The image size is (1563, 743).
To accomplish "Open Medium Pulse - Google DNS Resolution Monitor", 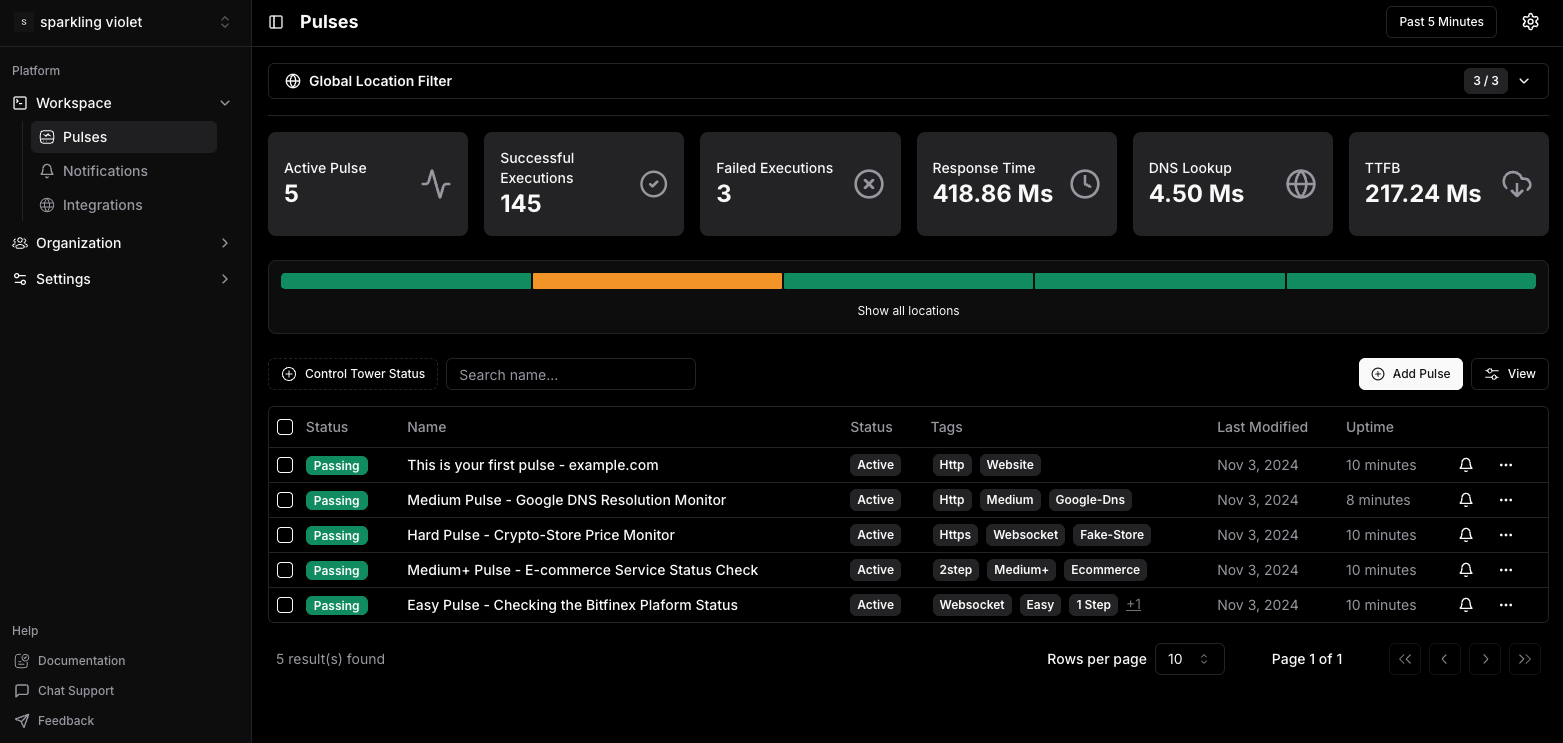I will click(566, 500).
